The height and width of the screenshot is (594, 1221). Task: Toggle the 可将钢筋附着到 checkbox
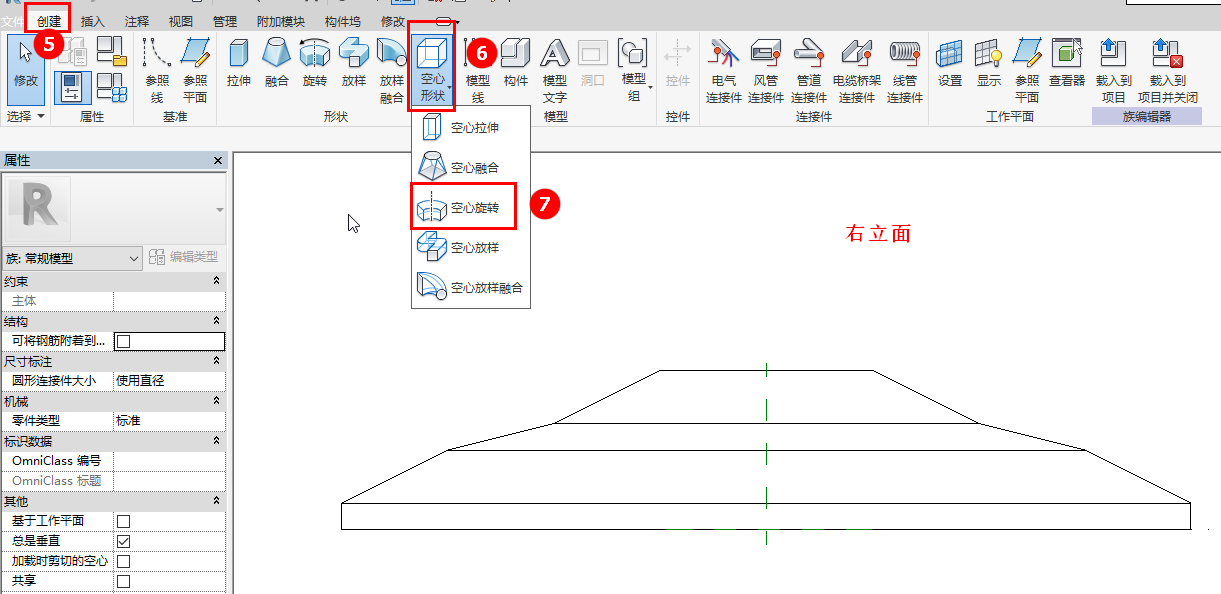click(123, 341)
